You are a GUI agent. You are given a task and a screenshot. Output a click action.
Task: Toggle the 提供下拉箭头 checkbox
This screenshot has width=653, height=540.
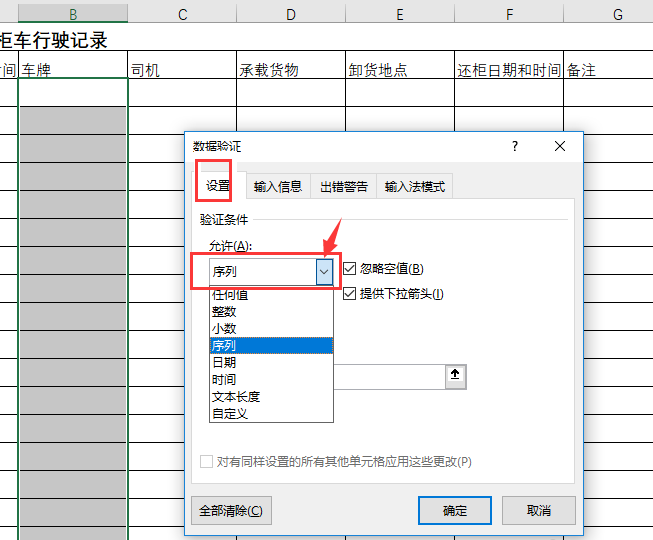tap(349, 294)
